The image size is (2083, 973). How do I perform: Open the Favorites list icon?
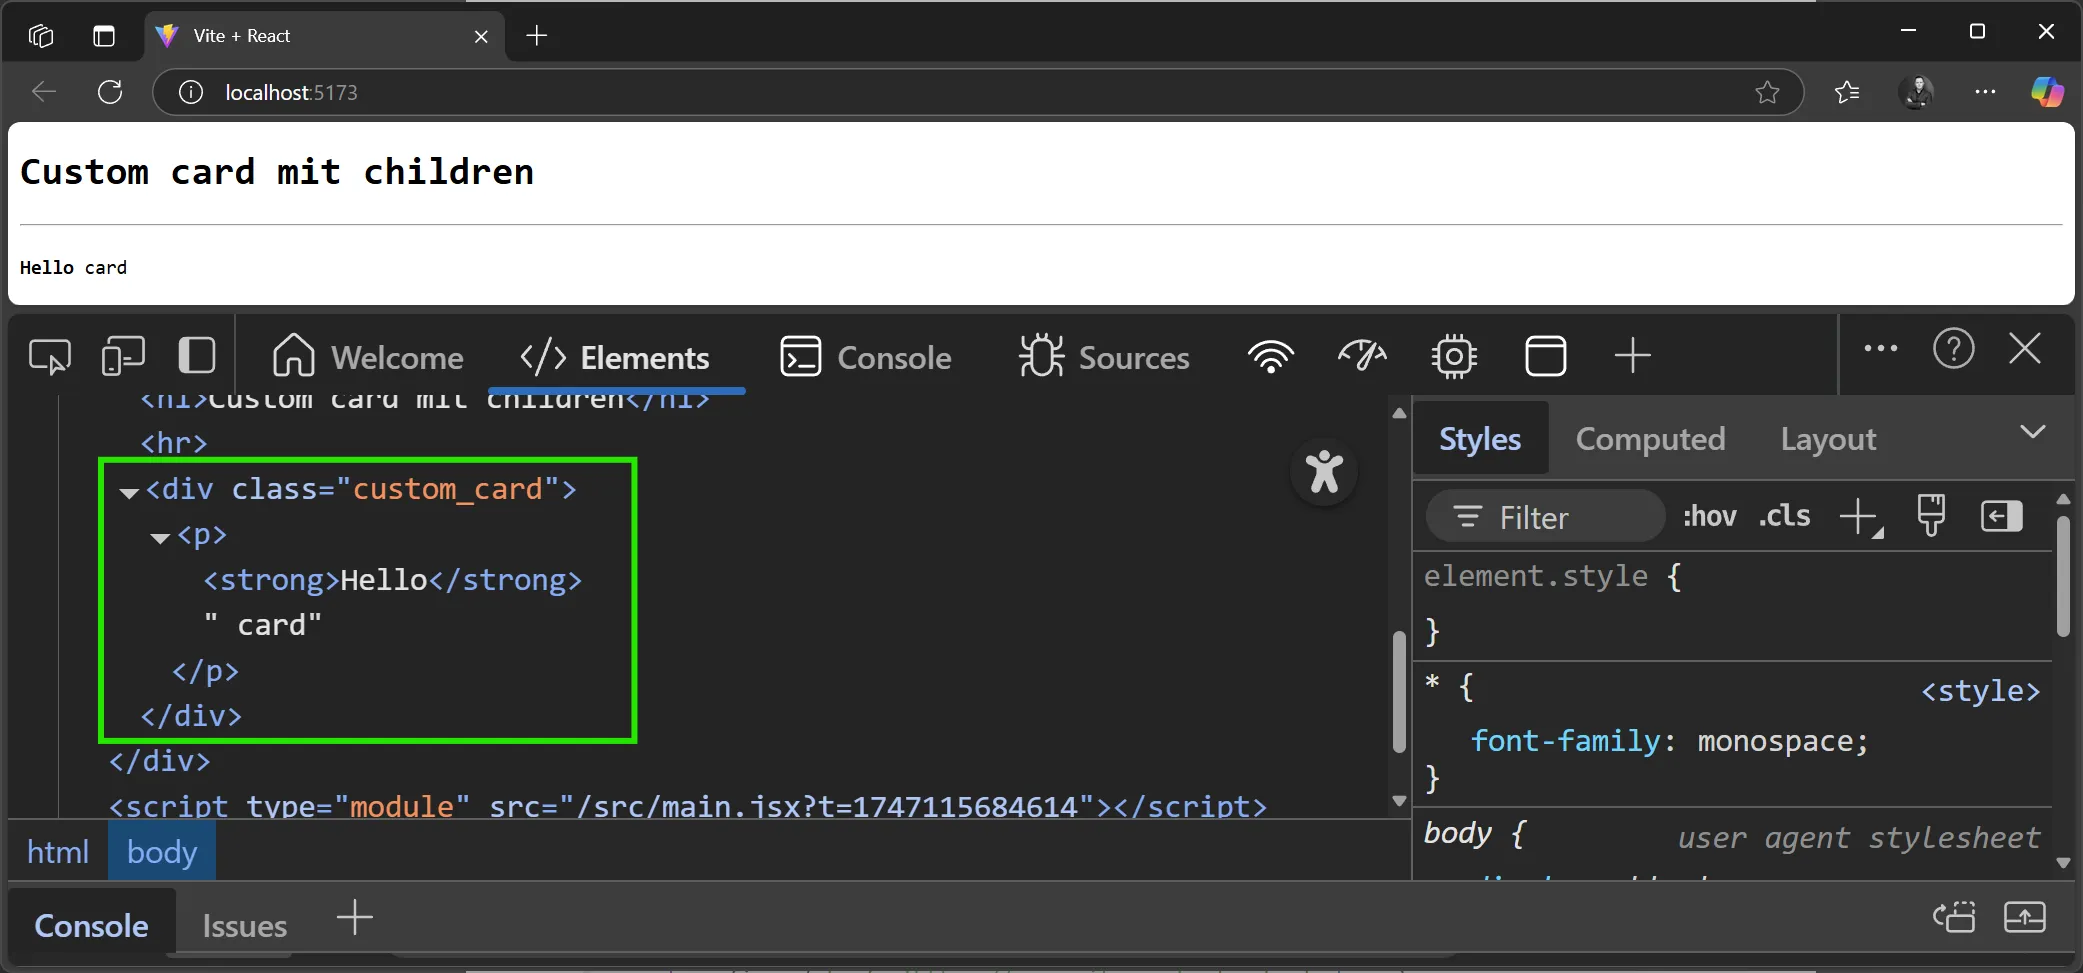[x=1847, y=92]
